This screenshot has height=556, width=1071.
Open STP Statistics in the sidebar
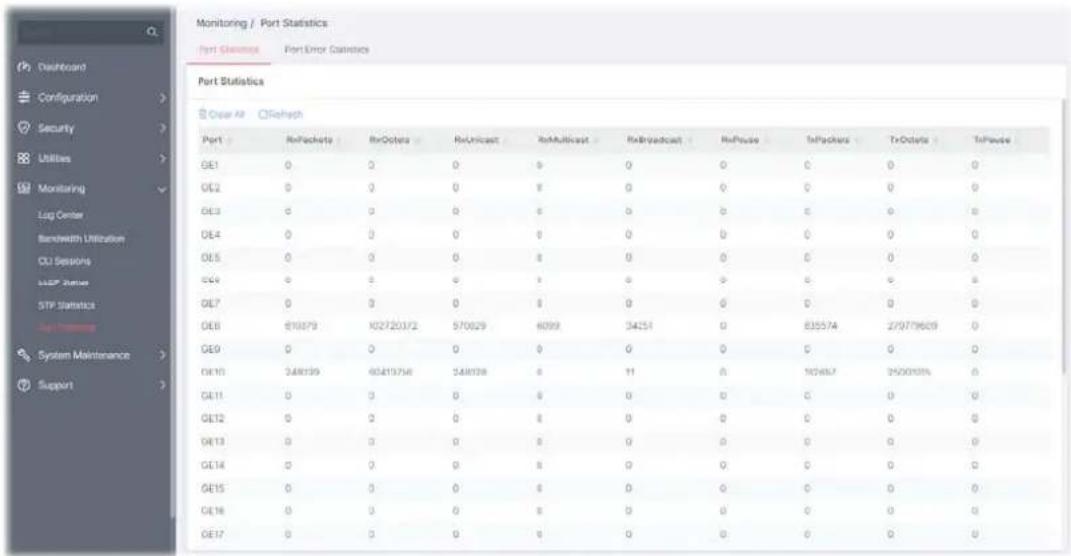click(x=66, y=305)
